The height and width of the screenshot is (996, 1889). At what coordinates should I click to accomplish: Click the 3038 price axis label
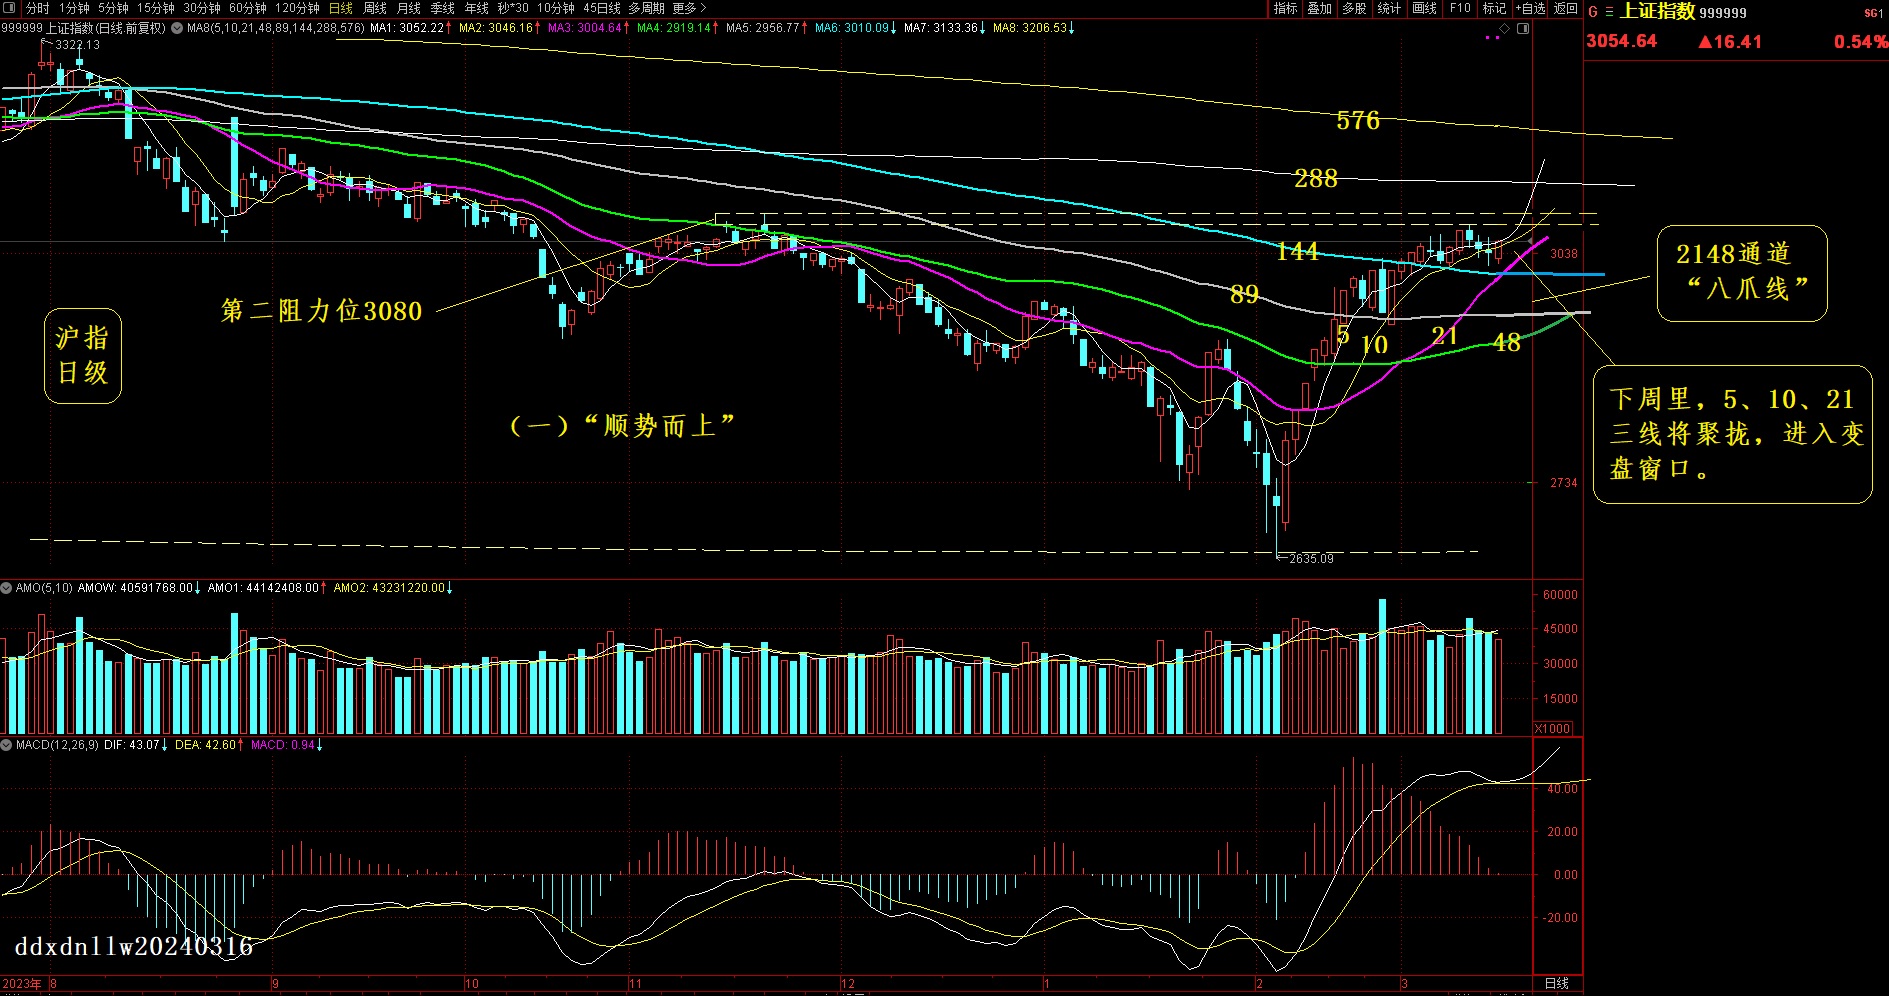(1564, 254)
